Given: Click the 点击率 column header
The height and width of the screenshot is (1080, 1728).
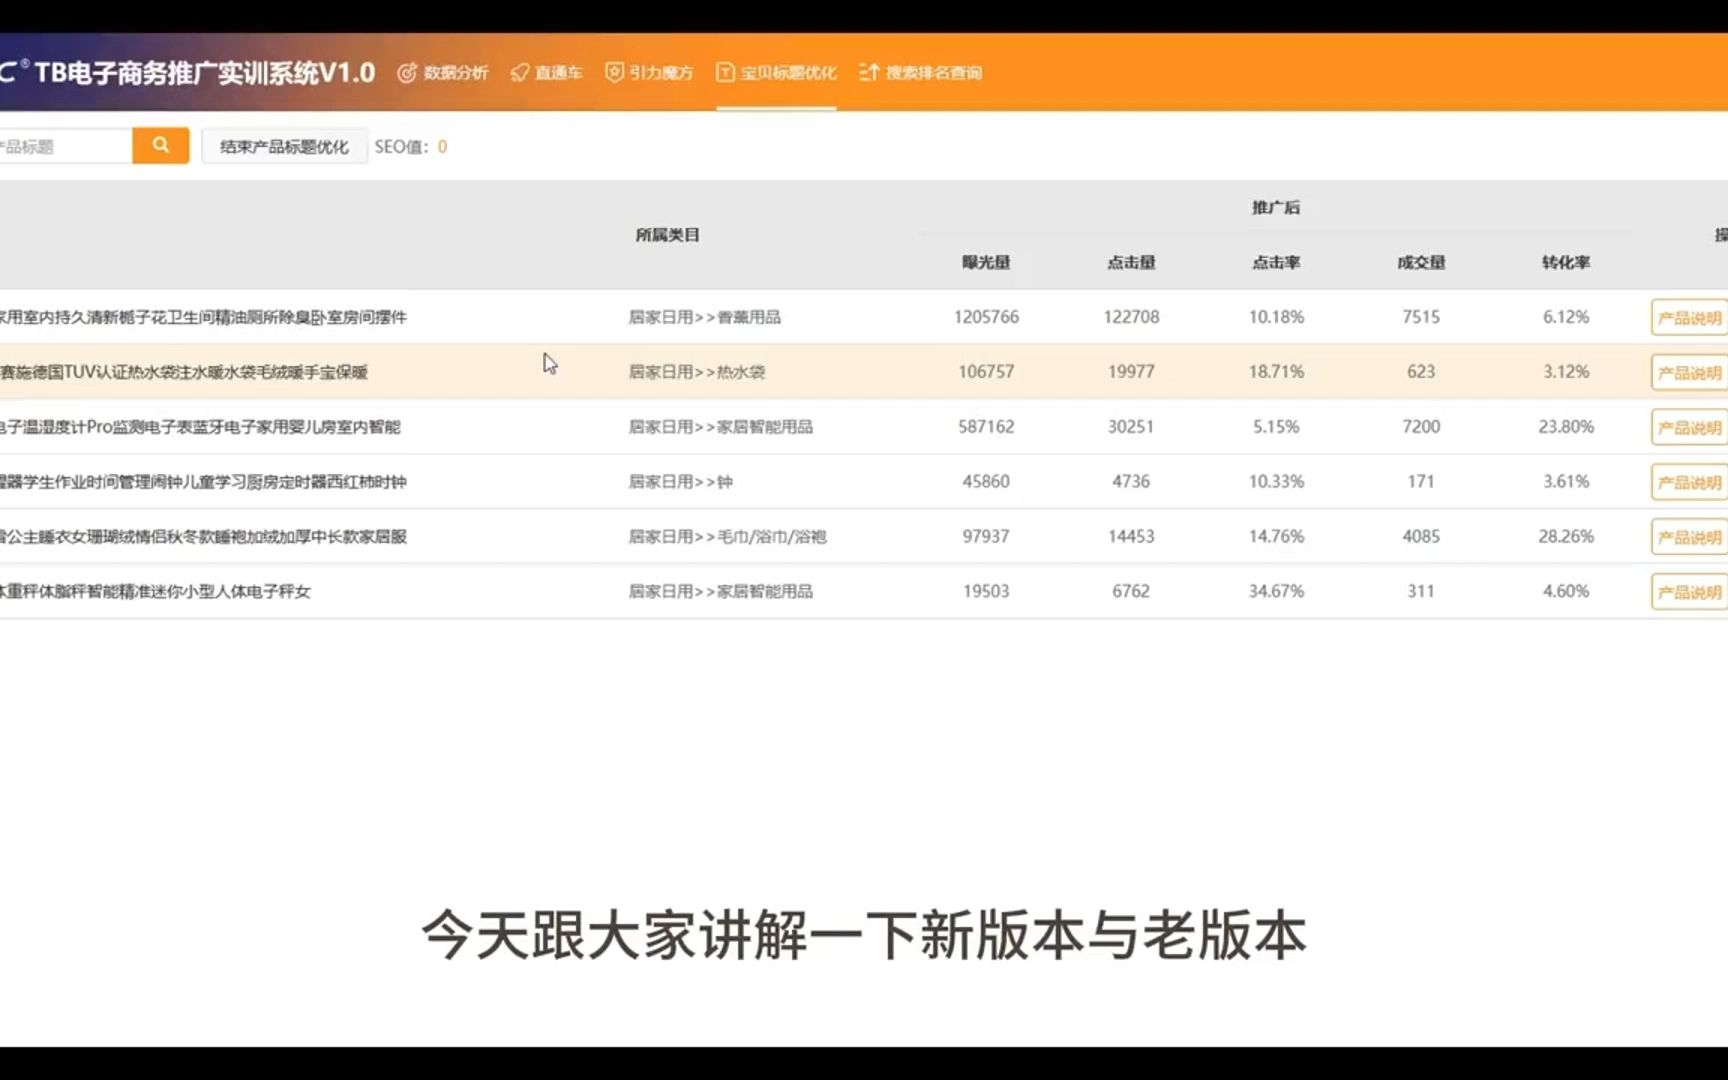Looking at the screenshot, I should coord(1276,262).
